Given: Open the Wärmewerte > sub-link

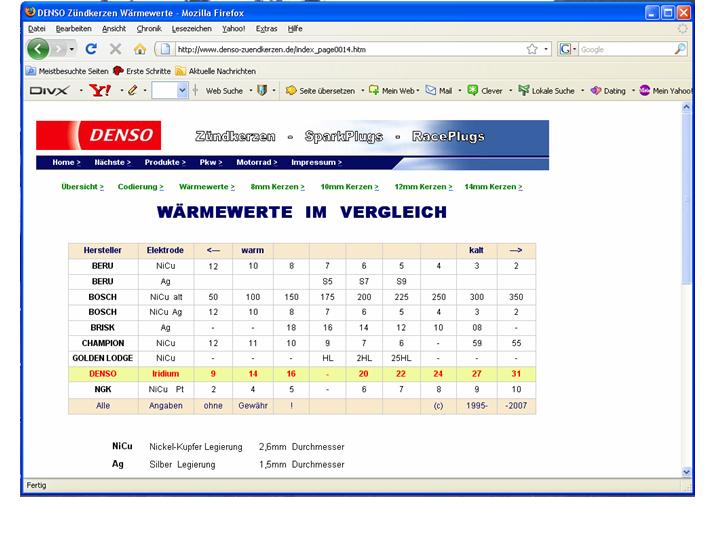Looking at the screenshot, I should (207, 187).
